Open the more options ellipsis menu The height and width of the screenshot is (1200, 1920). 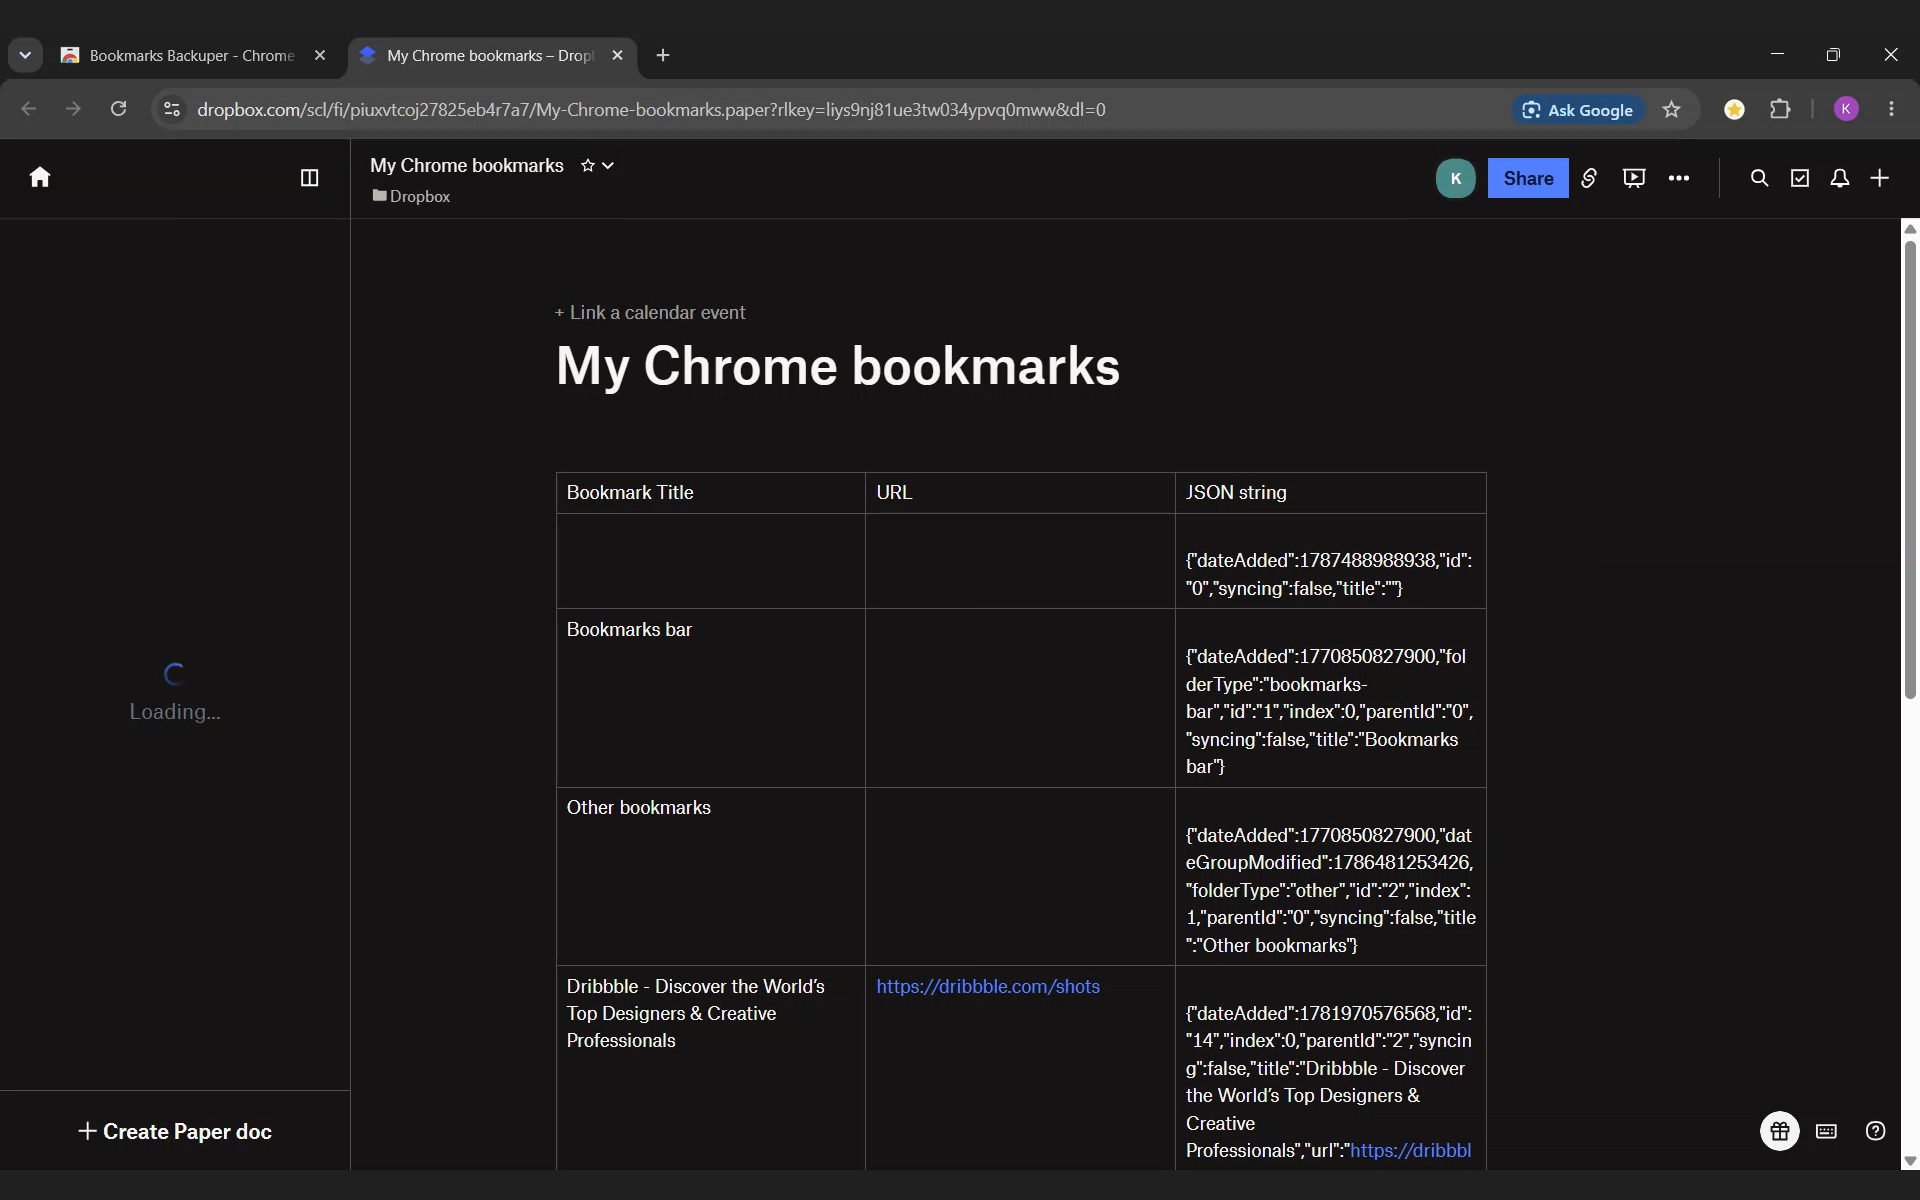tap(1679, 178)
